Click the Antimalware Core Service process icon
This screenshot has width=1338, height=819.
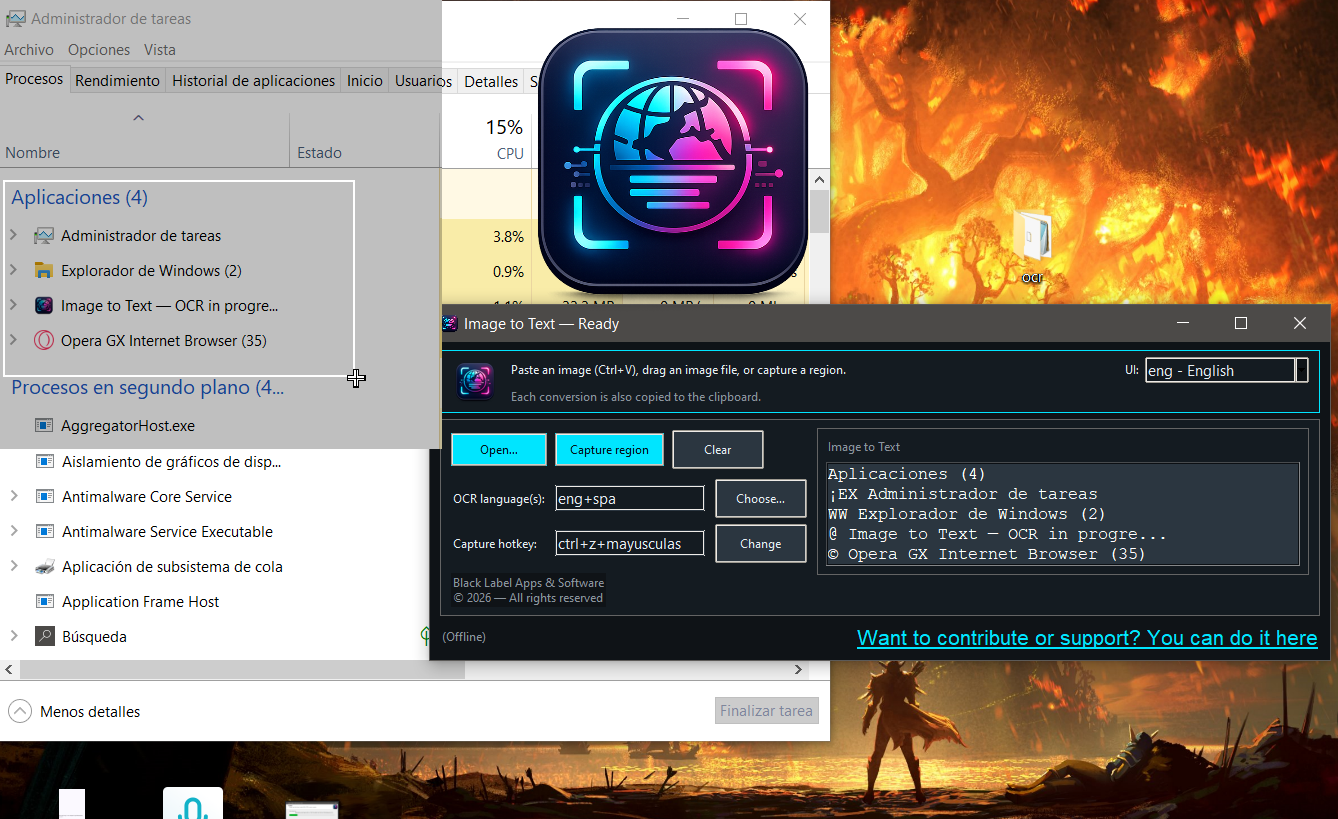(44, 497)
